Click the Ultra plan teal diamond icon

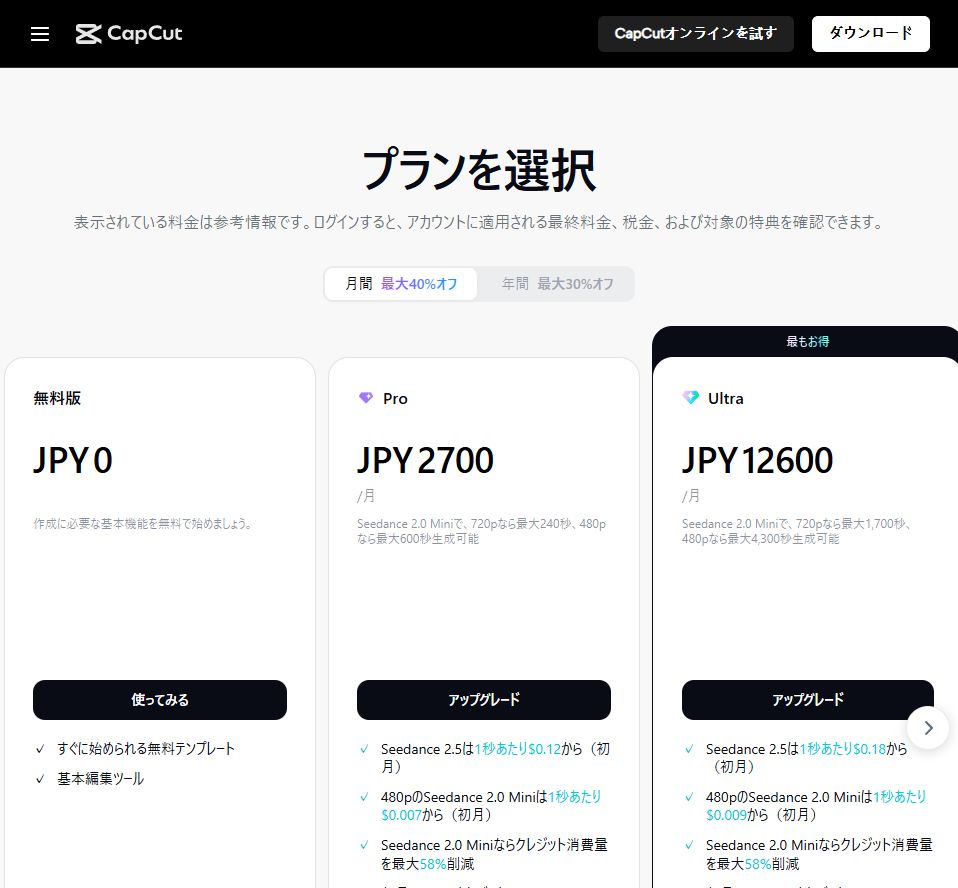(690, 398)
